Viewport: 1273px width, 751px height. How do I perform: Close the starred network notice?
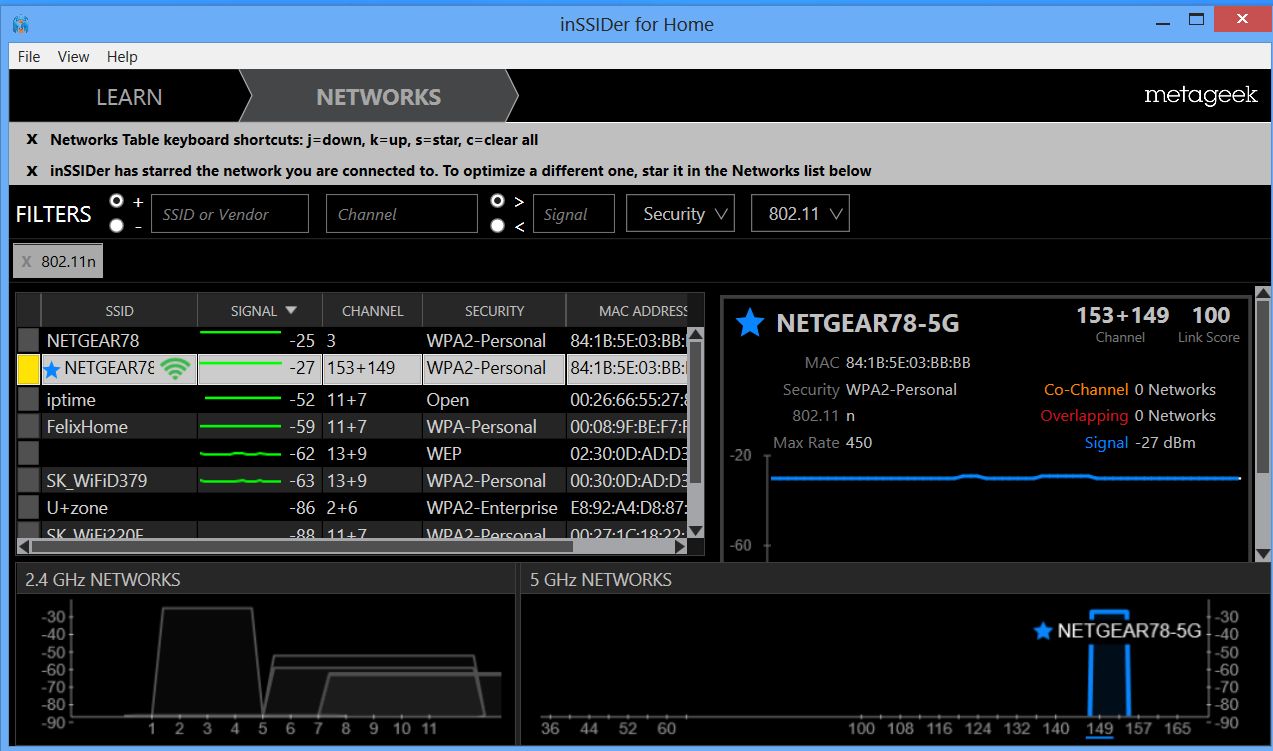point(32,171)
